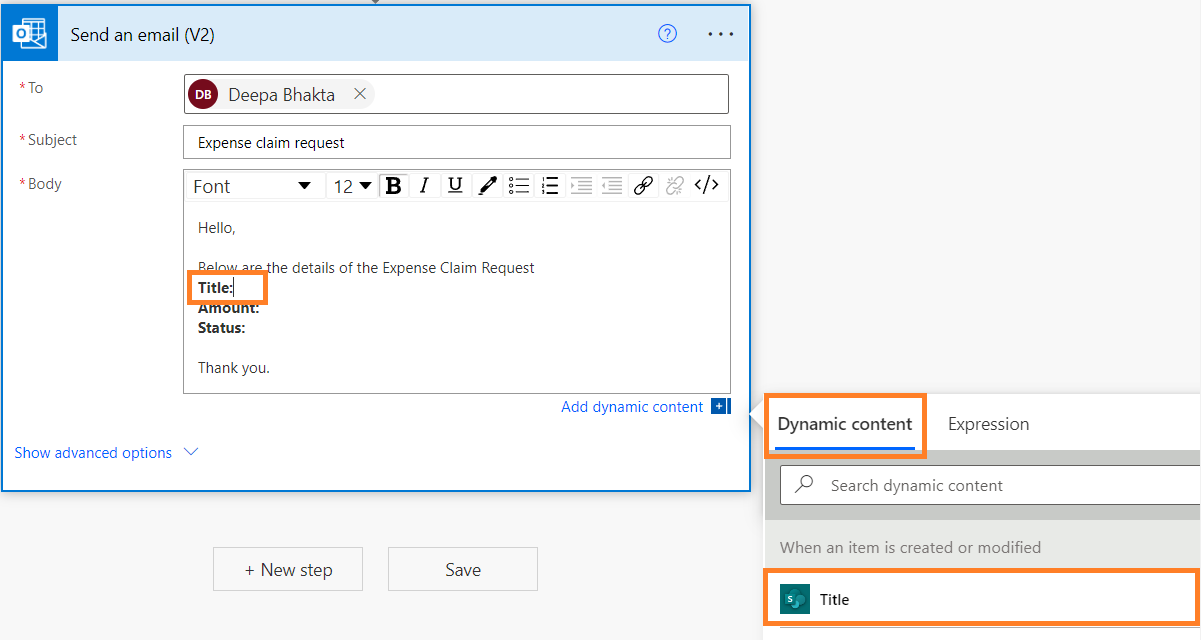
Task: Insert a numbered list in the body
Action: [x=549, y=185]
